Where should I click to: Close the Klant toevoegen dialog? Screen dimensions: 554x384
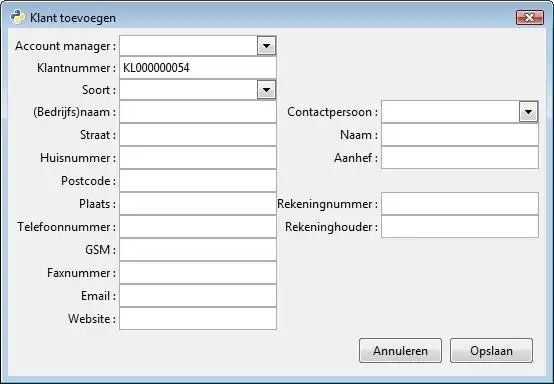[x=530, y=18]
